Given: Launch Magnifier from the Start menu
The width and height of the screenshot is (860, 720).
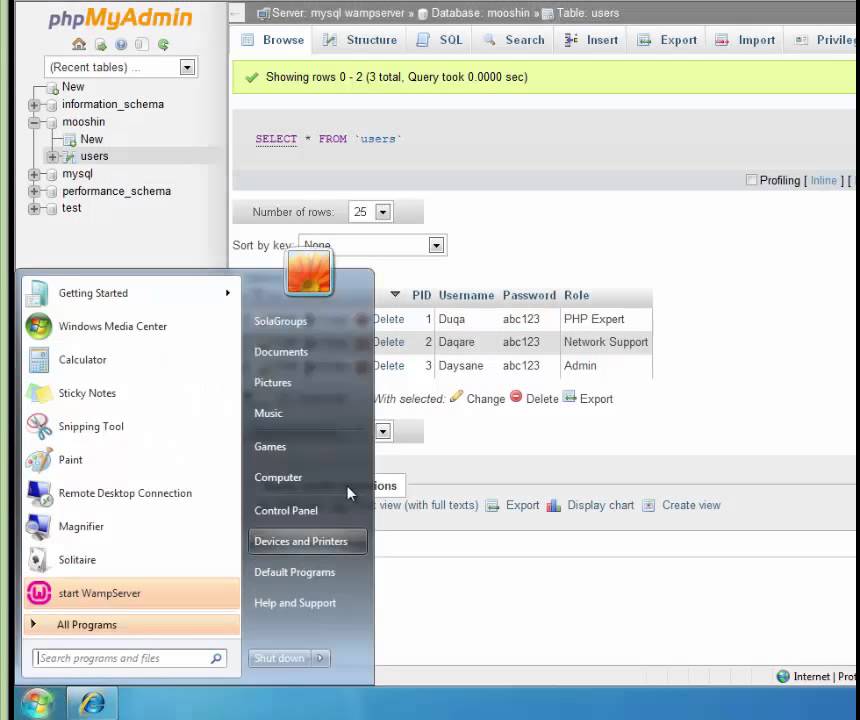Looking at the screenshot, I should tap(132, 527).
